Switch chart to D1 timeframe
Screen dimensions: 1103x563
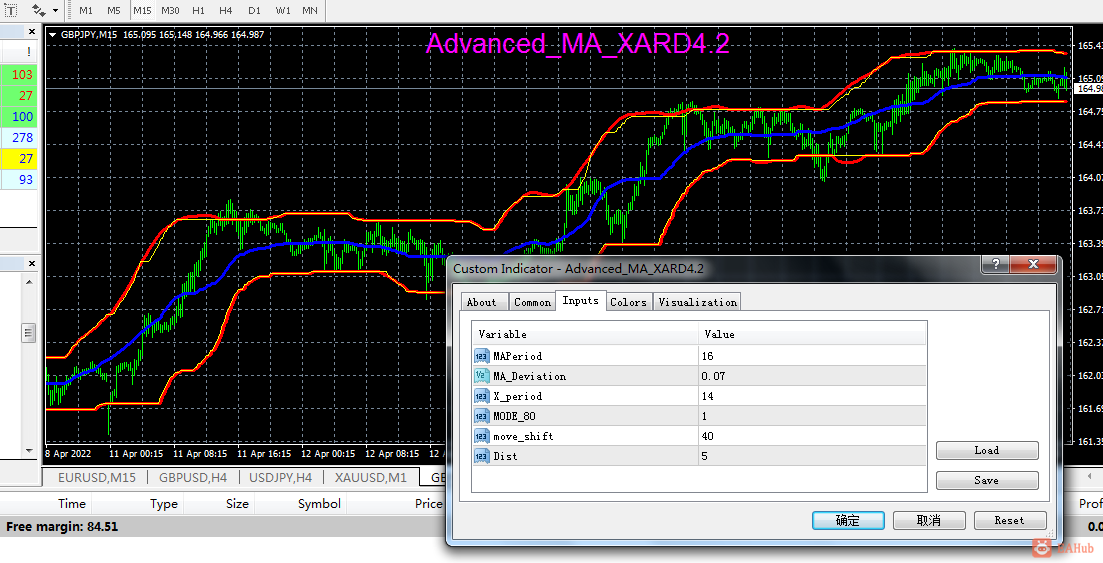255,11
